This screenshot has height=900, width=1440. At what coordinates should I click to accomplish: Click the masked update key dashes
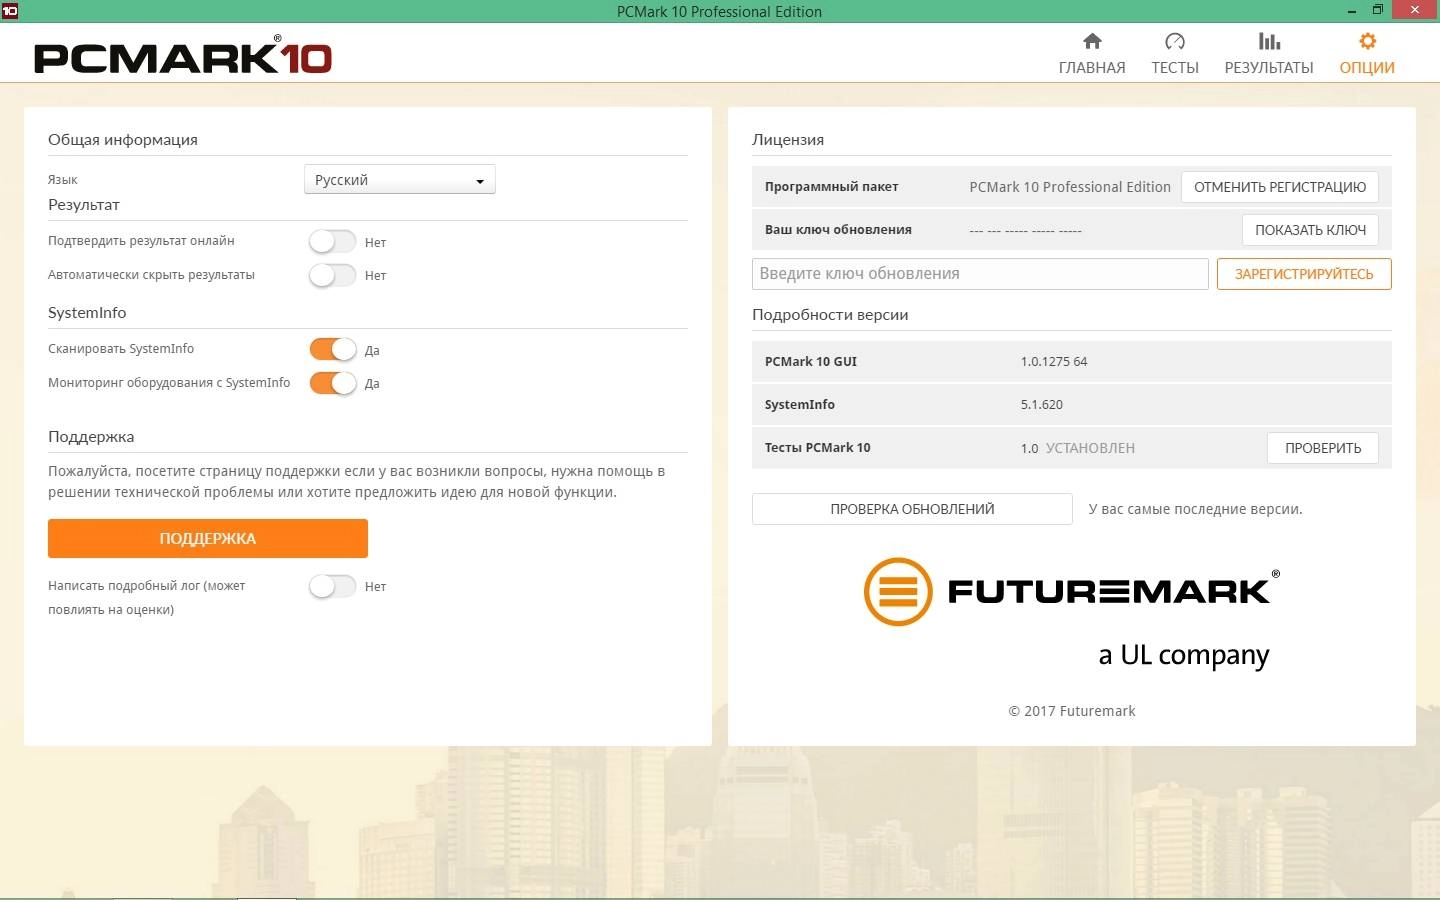point(1026,231)
